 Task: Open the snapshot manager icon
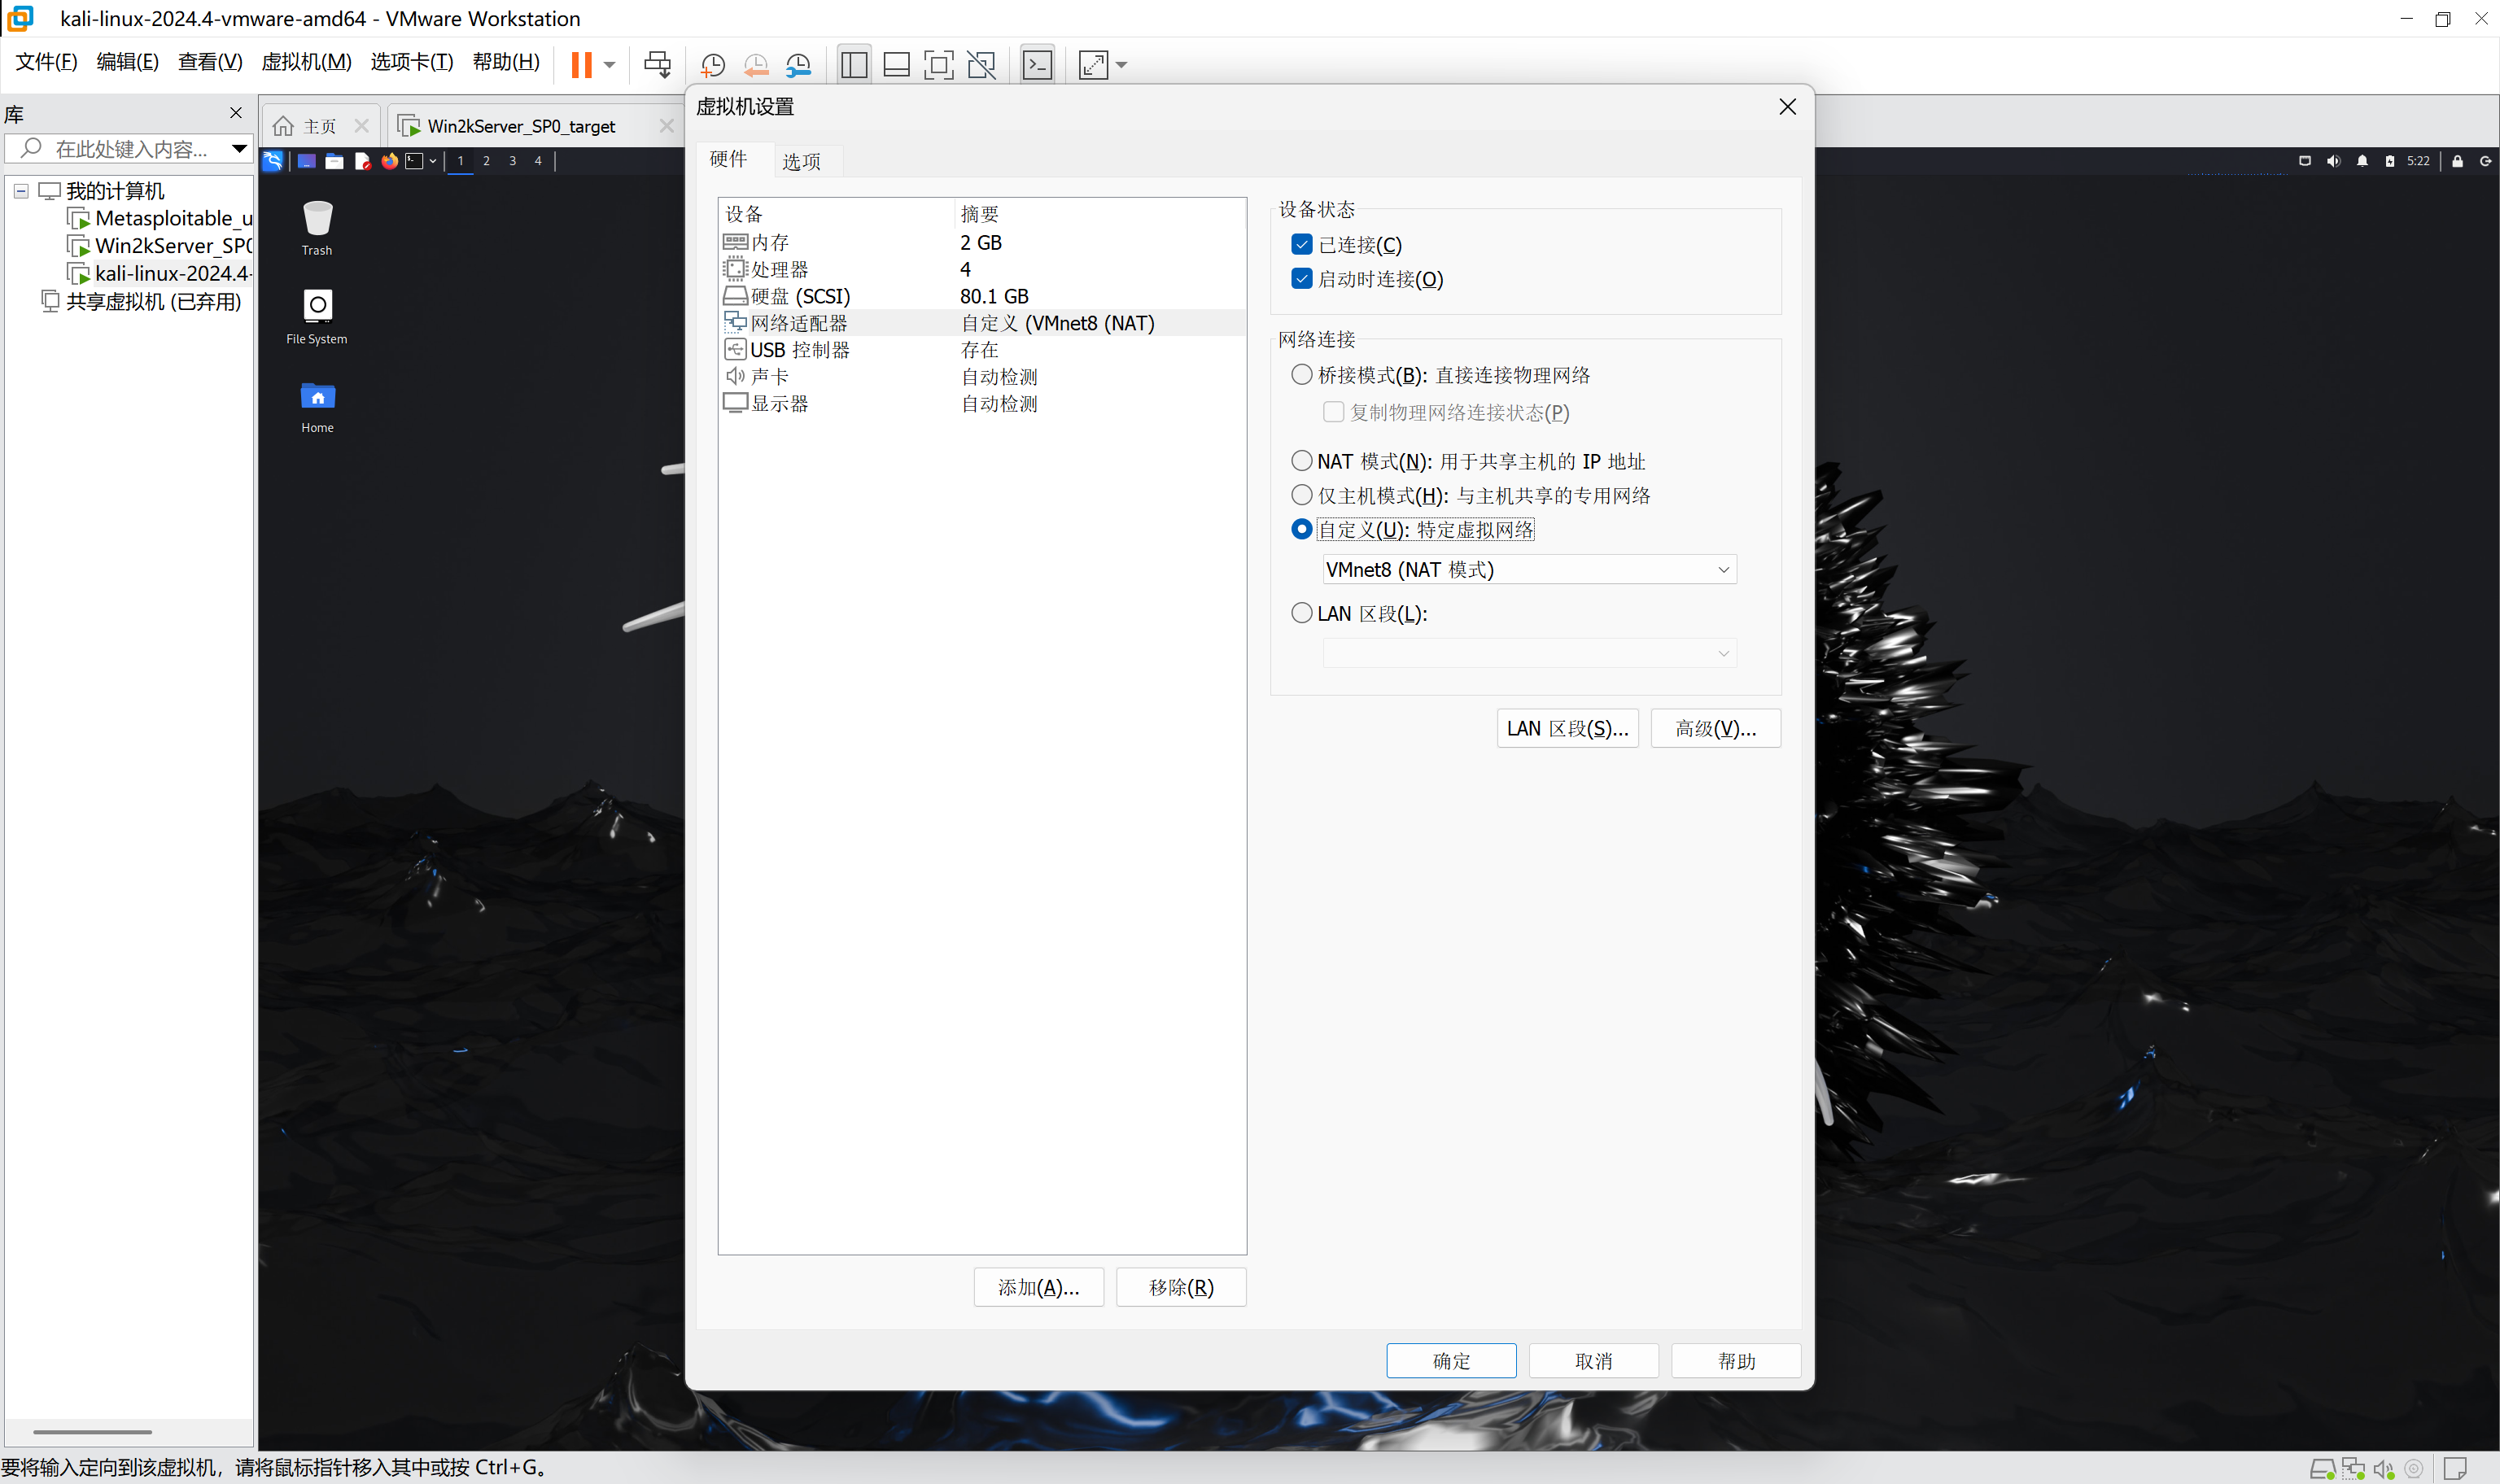coord(798,65)
